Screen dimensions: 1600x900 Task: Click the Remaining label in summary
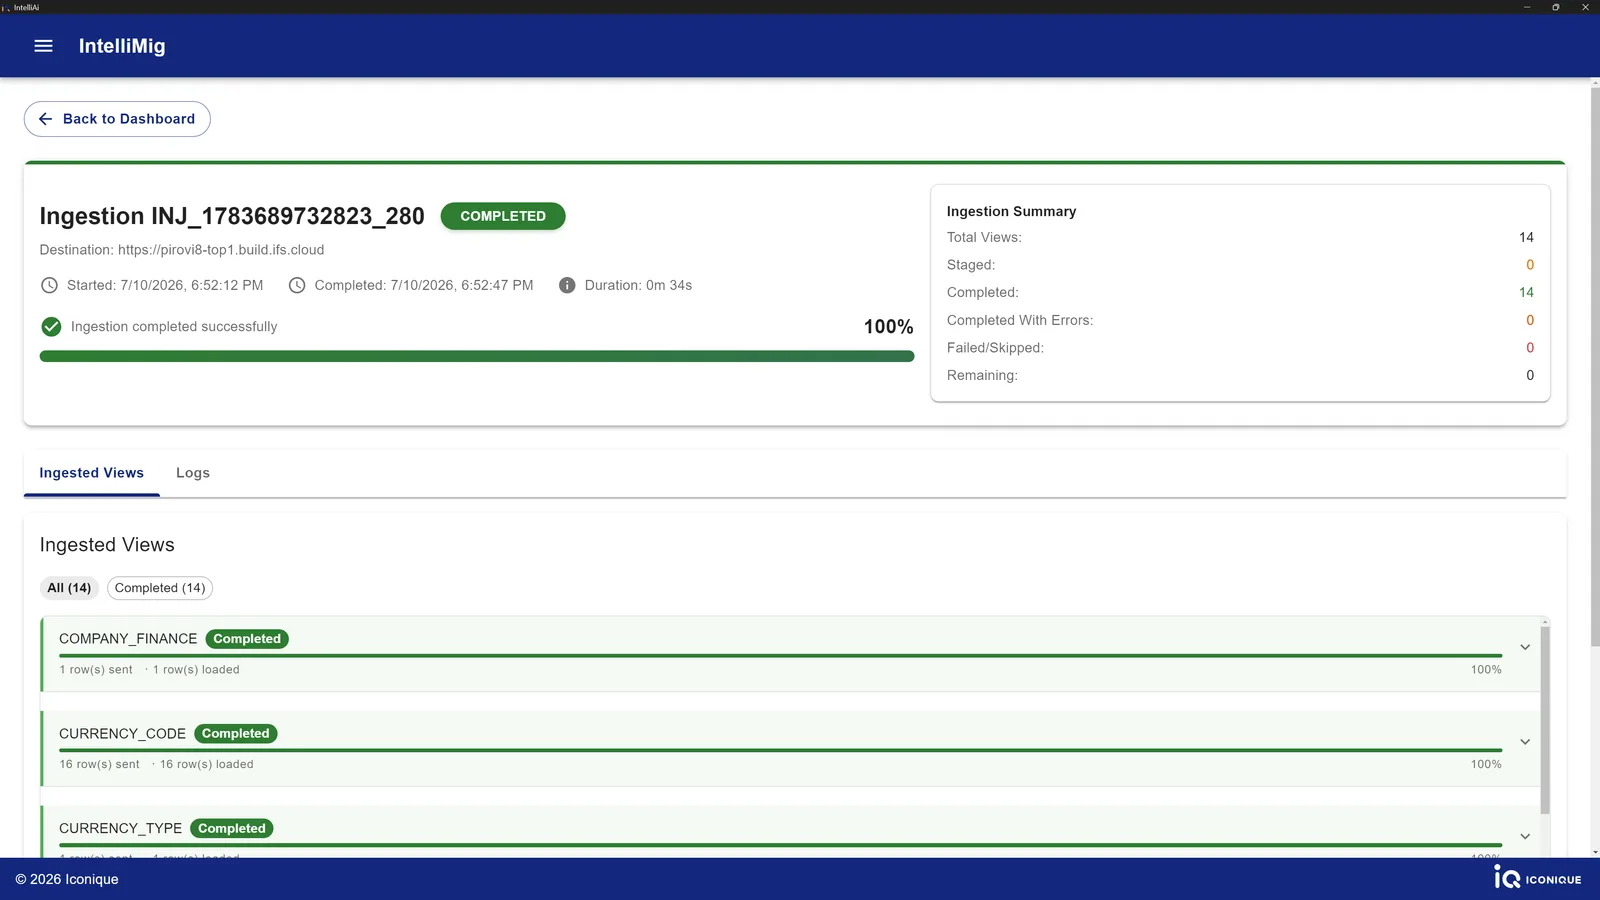982,375
